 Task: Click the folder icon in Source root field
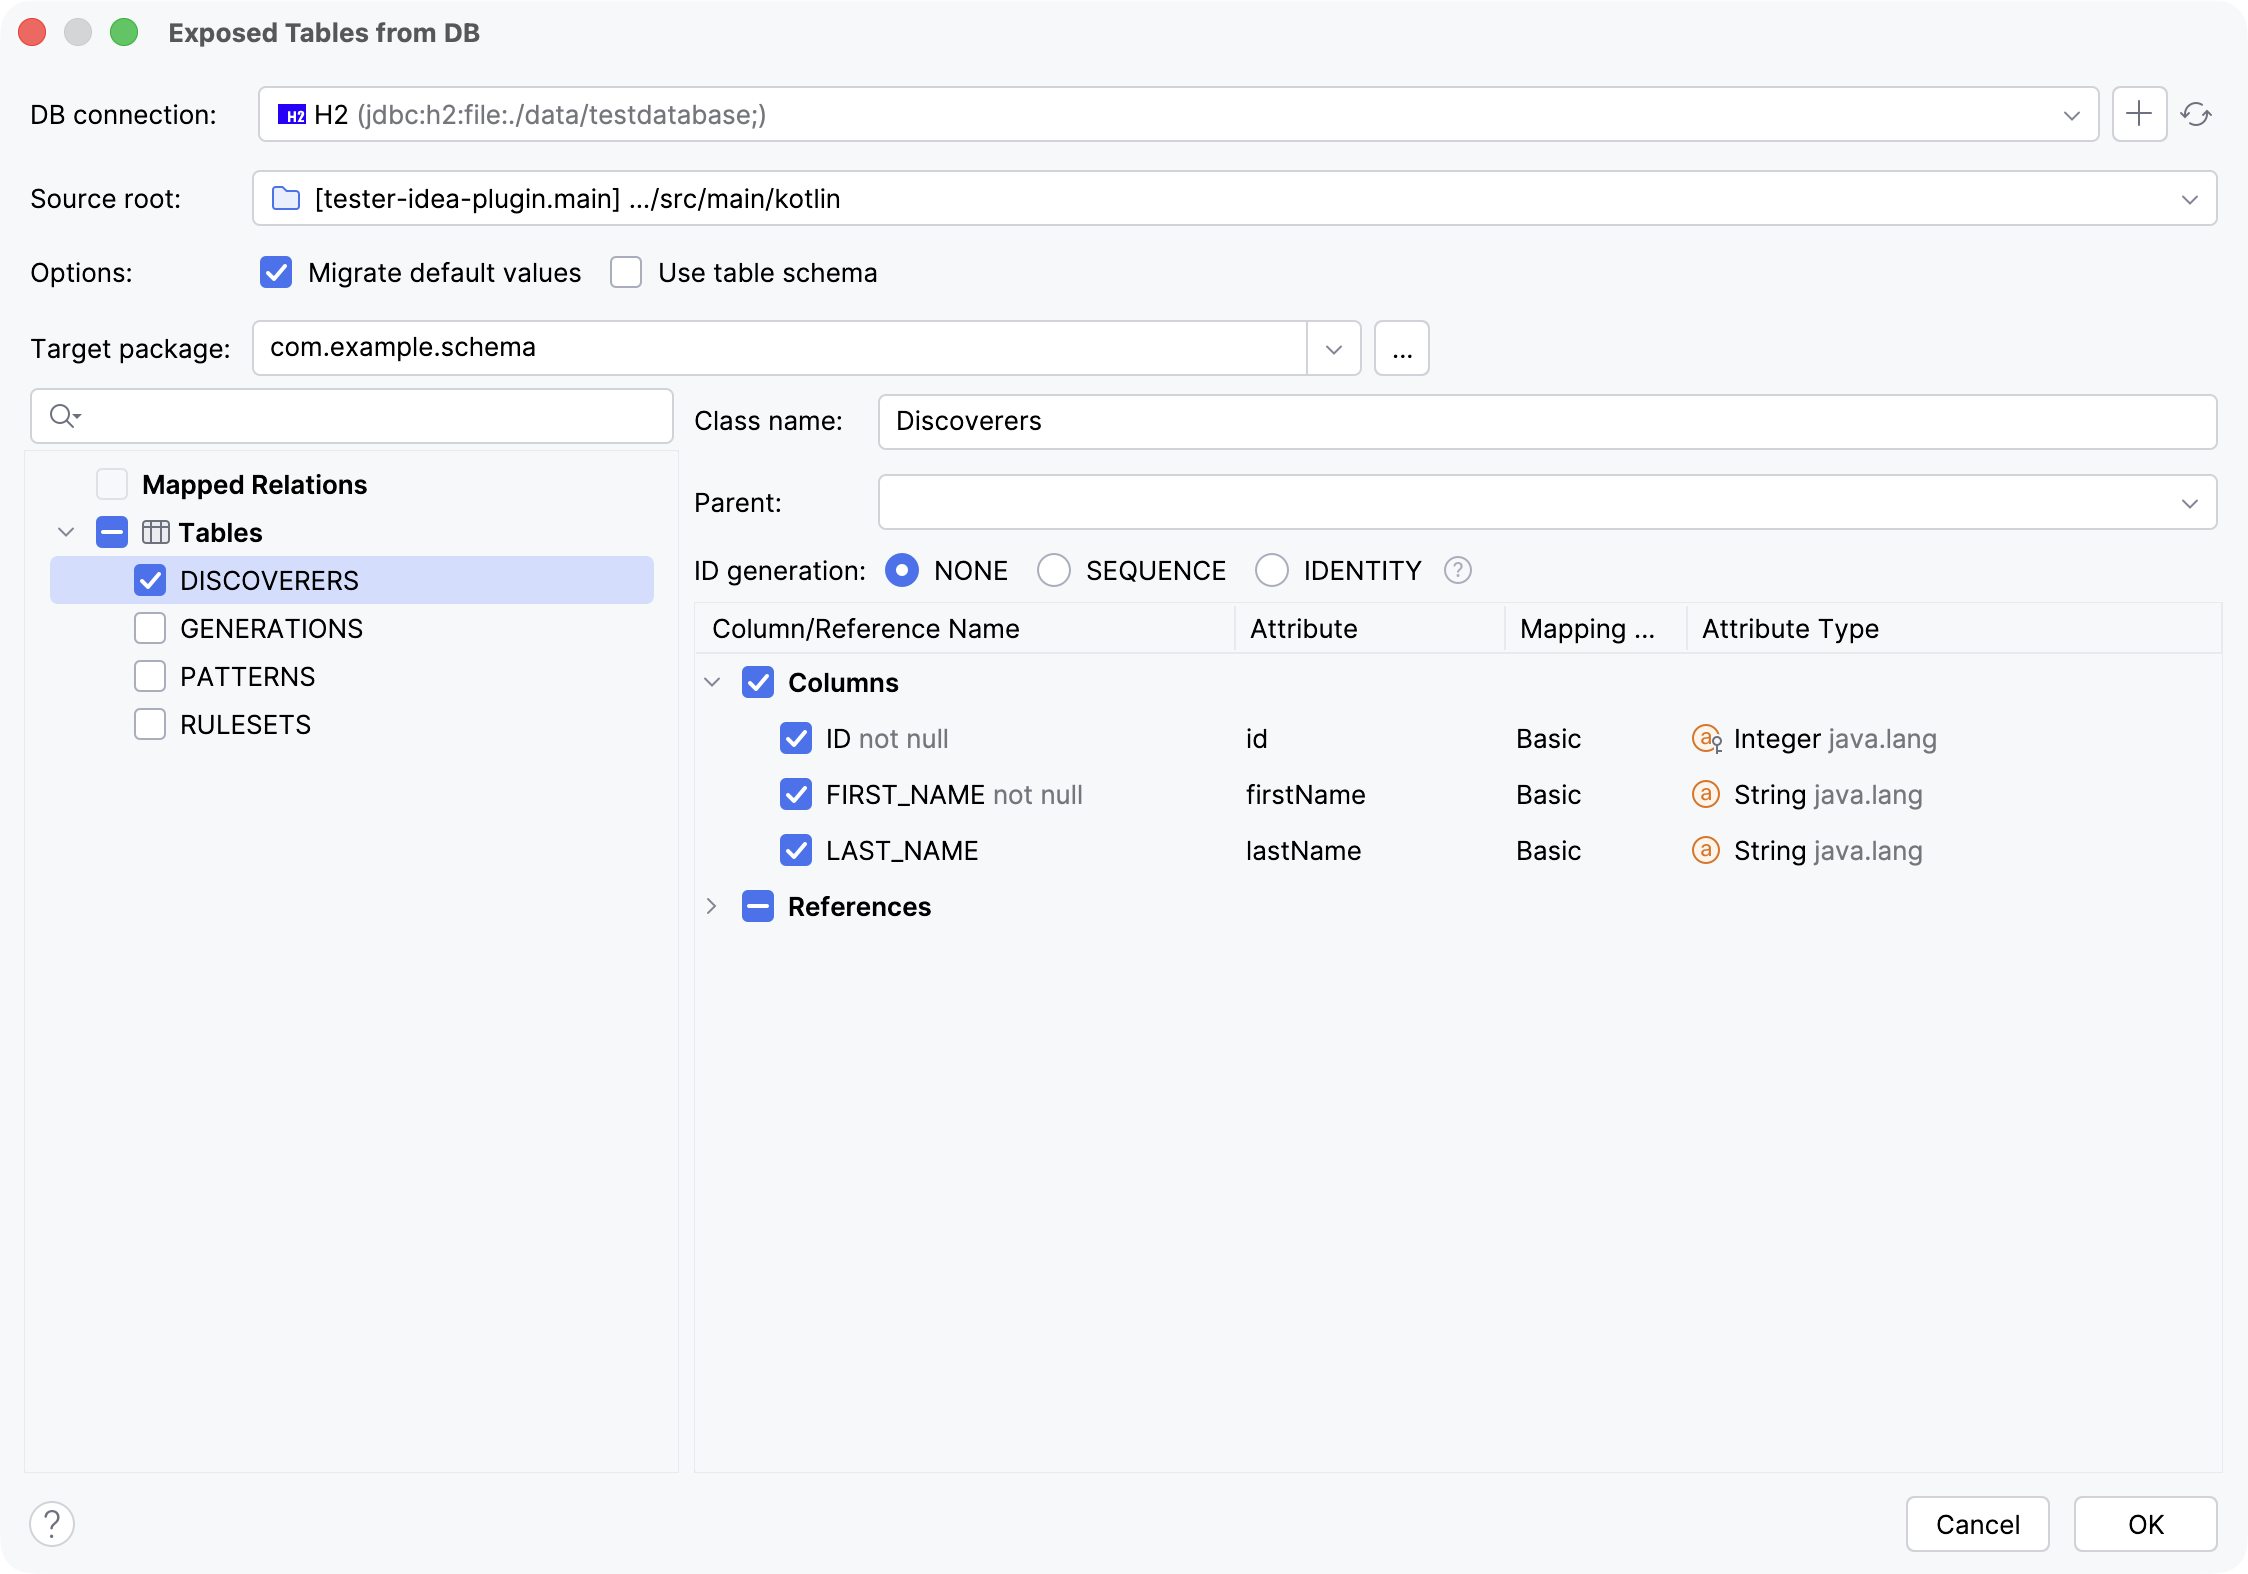coord(286,198)
